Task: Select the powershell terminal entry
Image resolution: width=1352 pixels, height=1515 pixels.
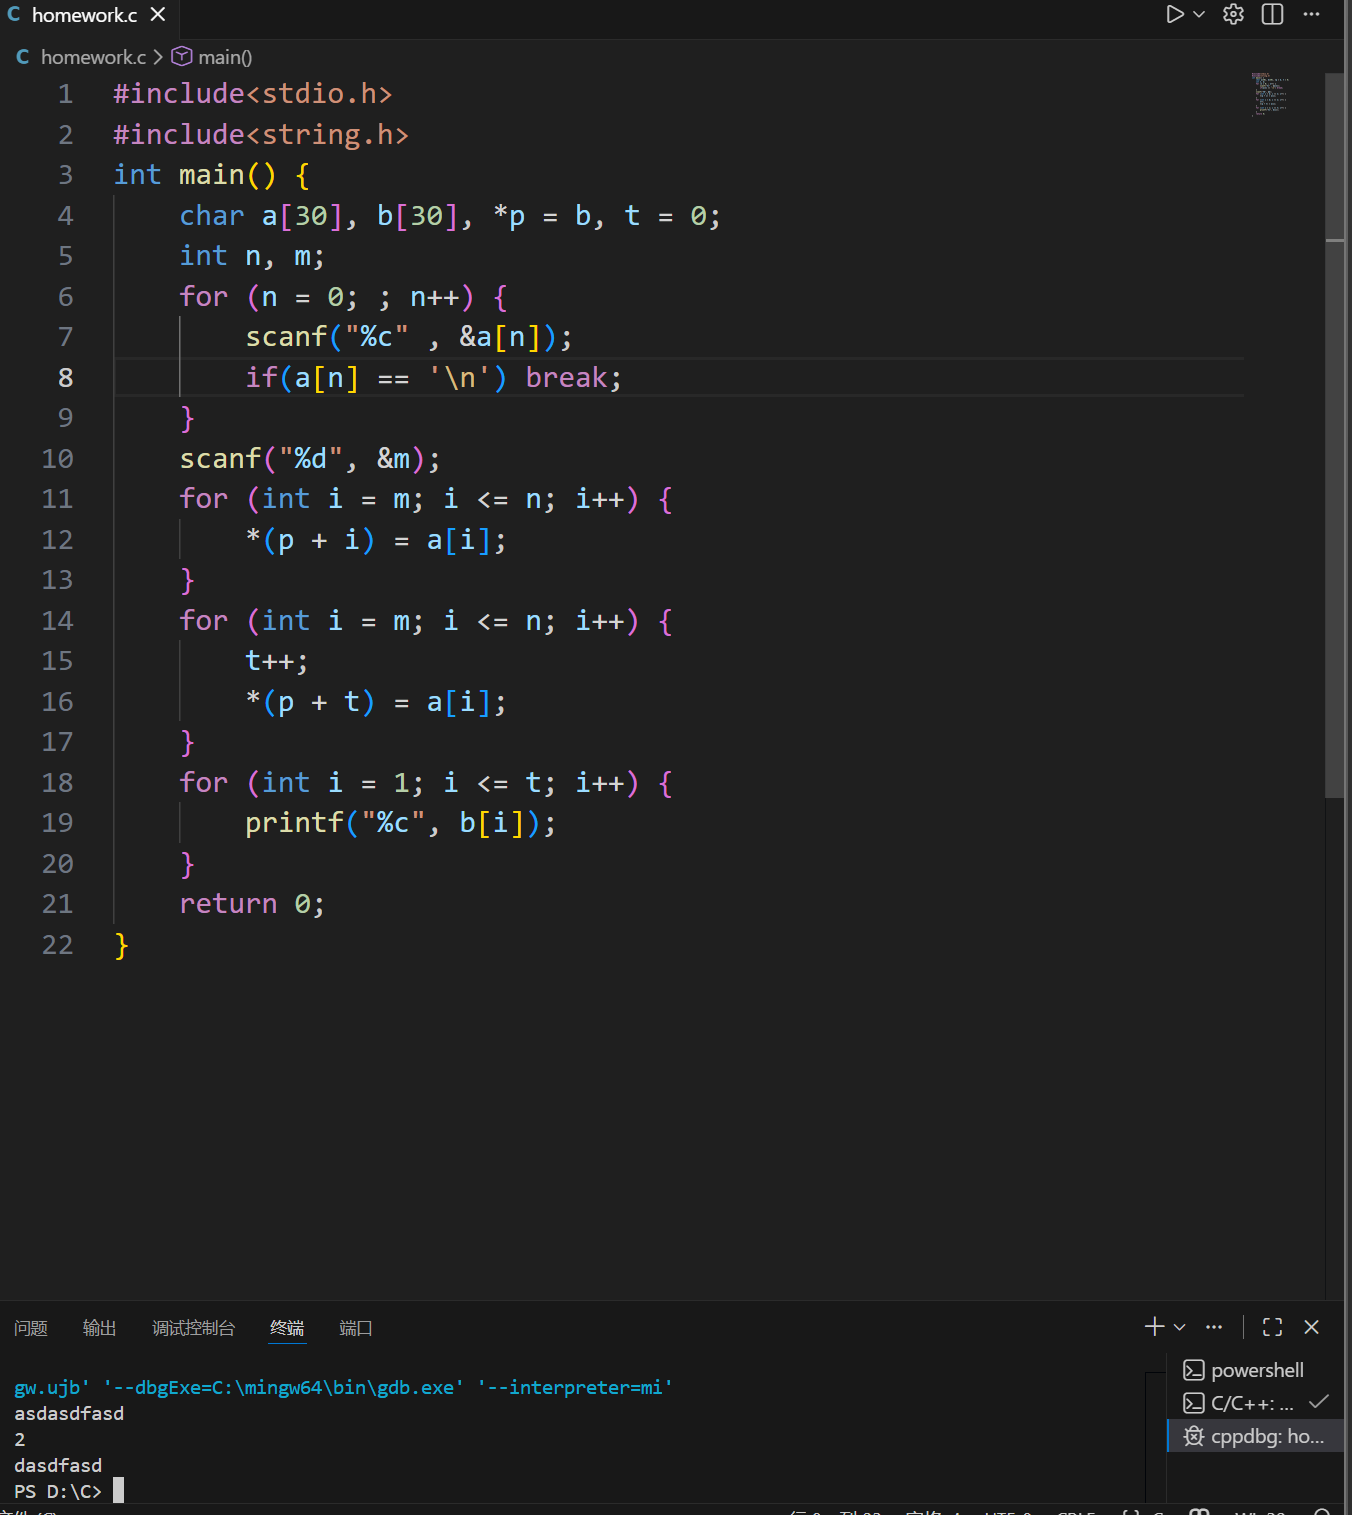Action: click(1255, 1370)
